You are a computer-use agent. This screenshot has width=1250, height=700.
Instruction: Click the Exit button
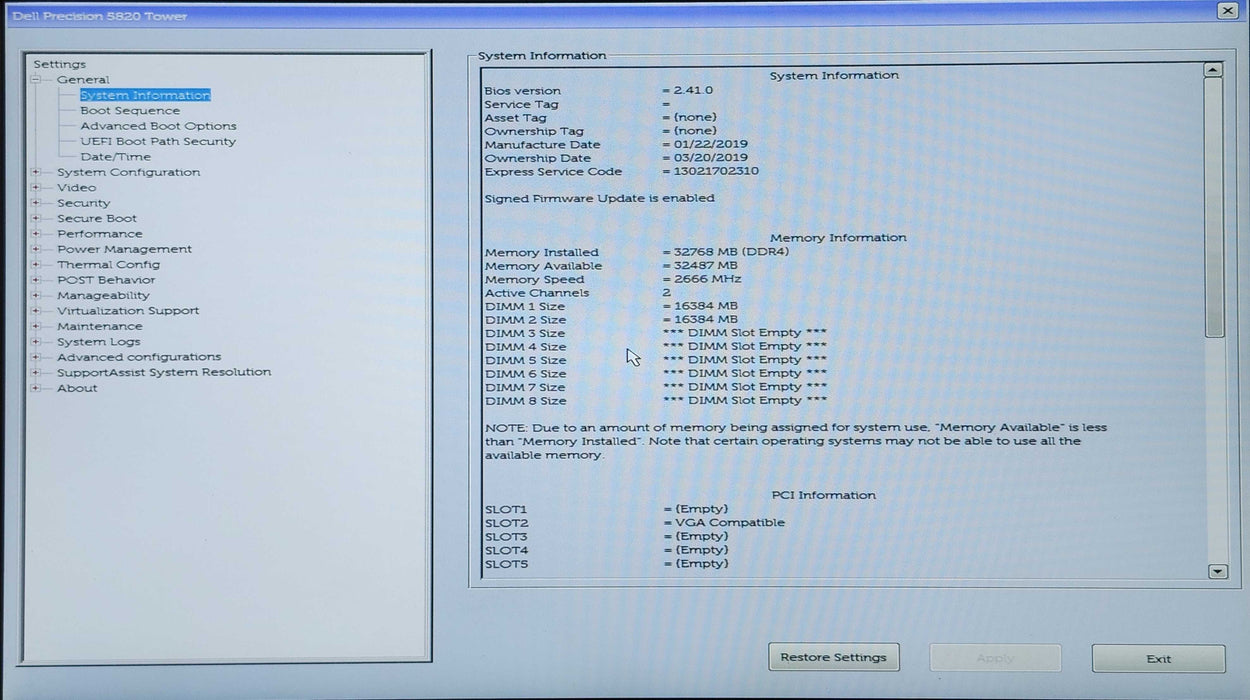click(1158, 658)
